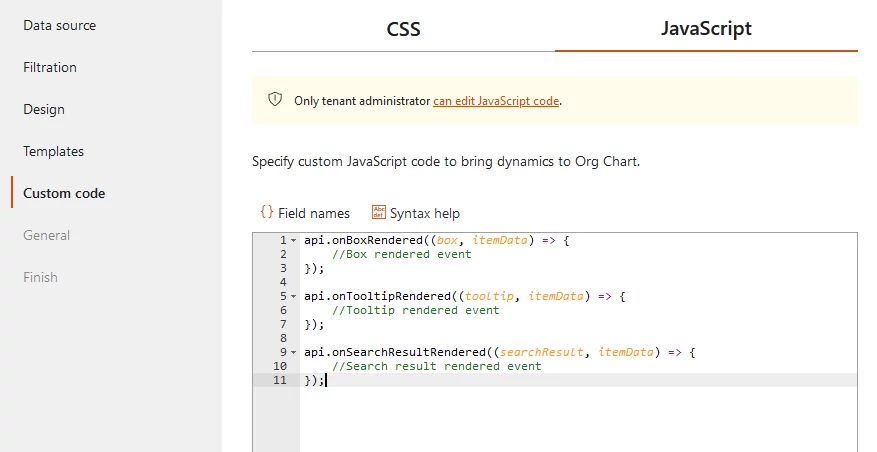877x452 pixels.
Task: Follow the can edit JavaScript code link
Action: tap(496, 101)
